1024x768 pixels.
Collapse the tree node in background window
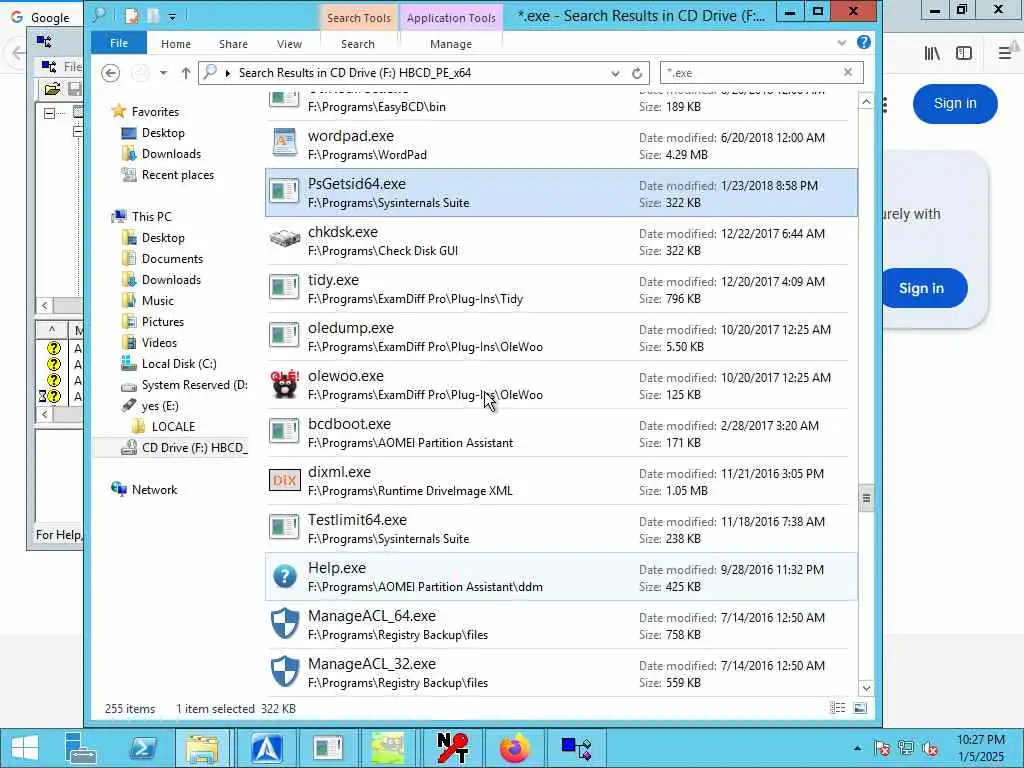pos(50,113)
